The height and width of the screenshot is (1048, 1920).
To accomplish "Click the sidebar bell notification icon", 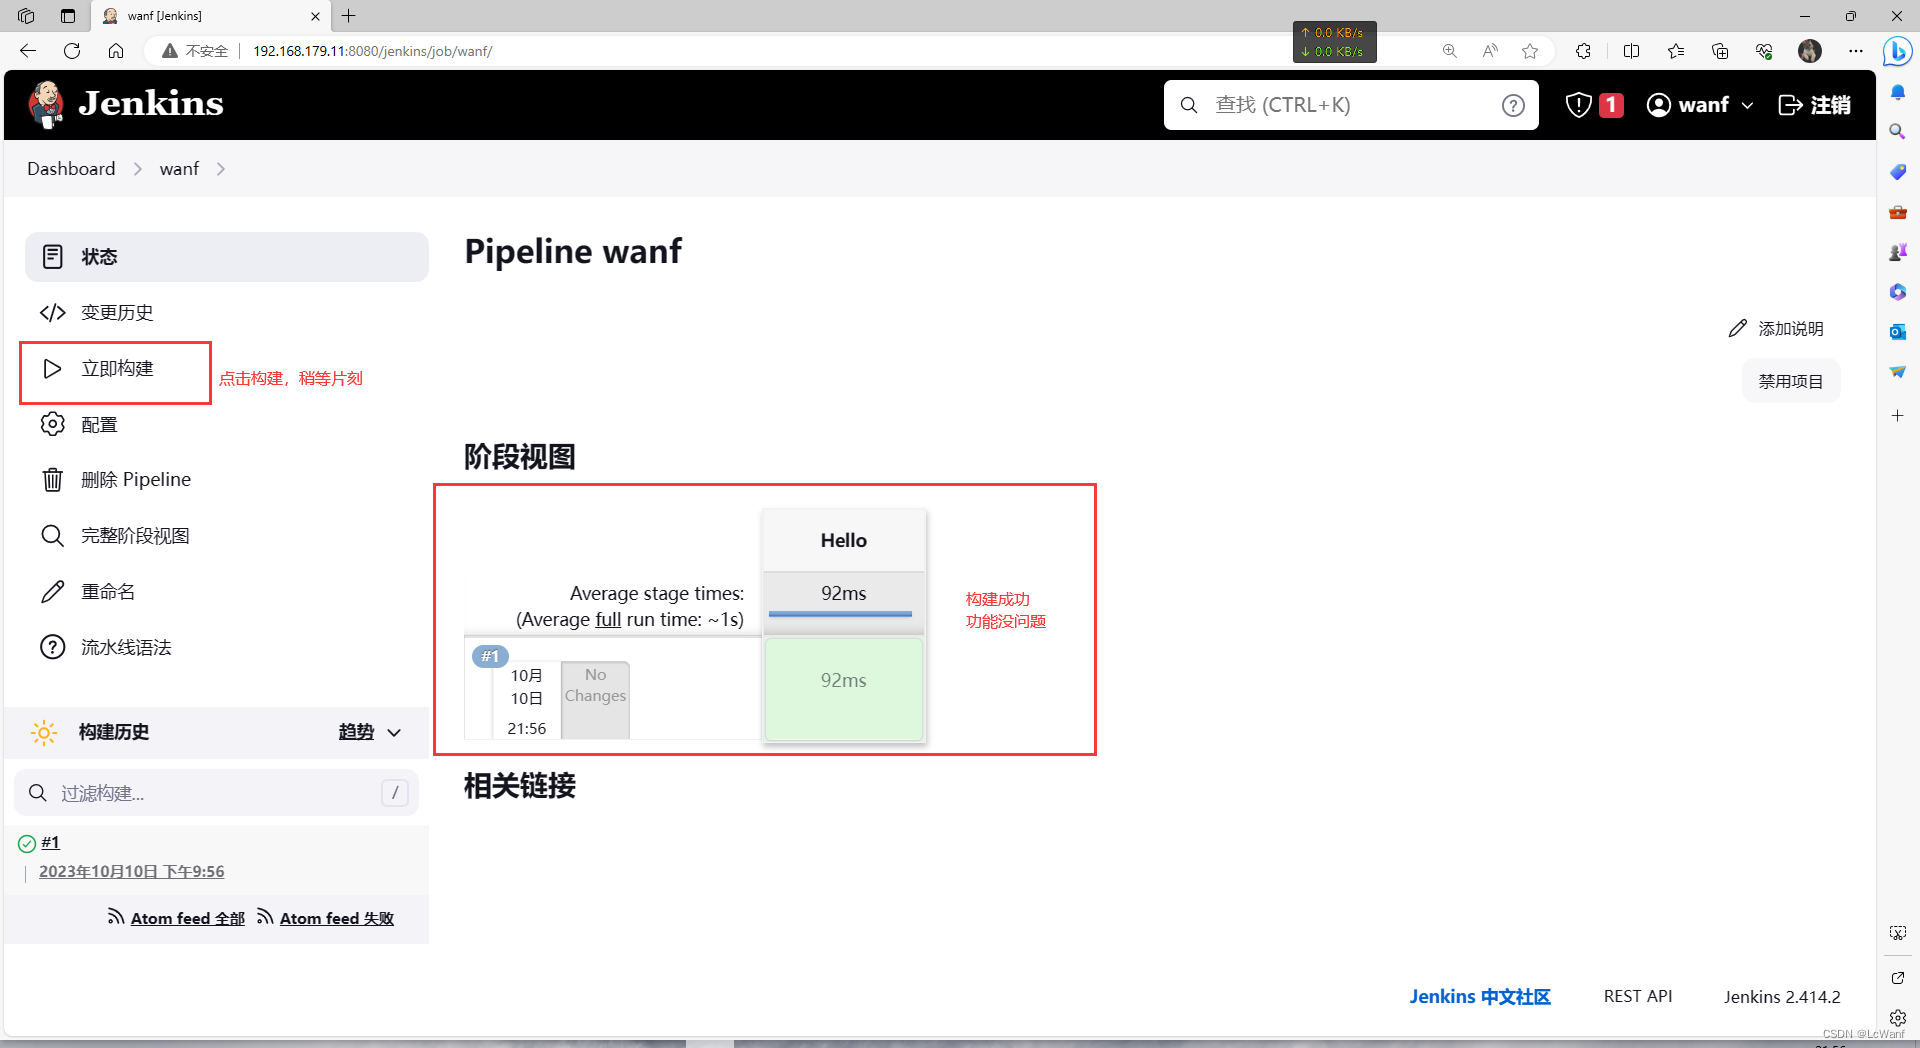I will coord(1897,92).
